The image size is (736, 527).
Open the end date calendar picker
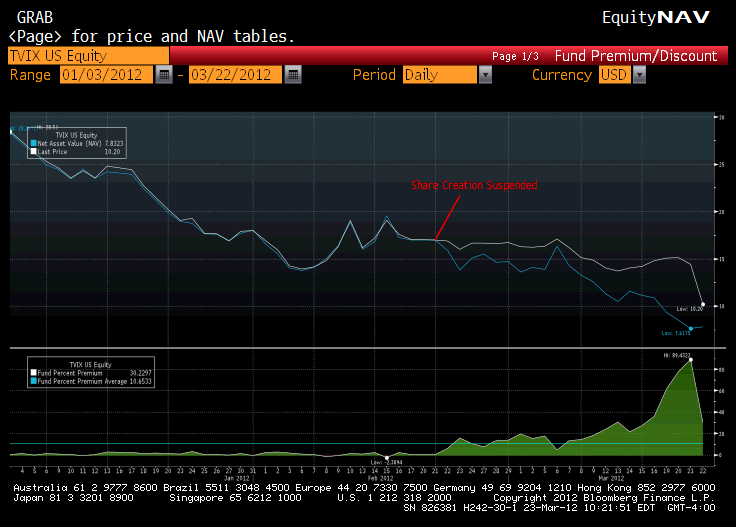coord(293,75)
